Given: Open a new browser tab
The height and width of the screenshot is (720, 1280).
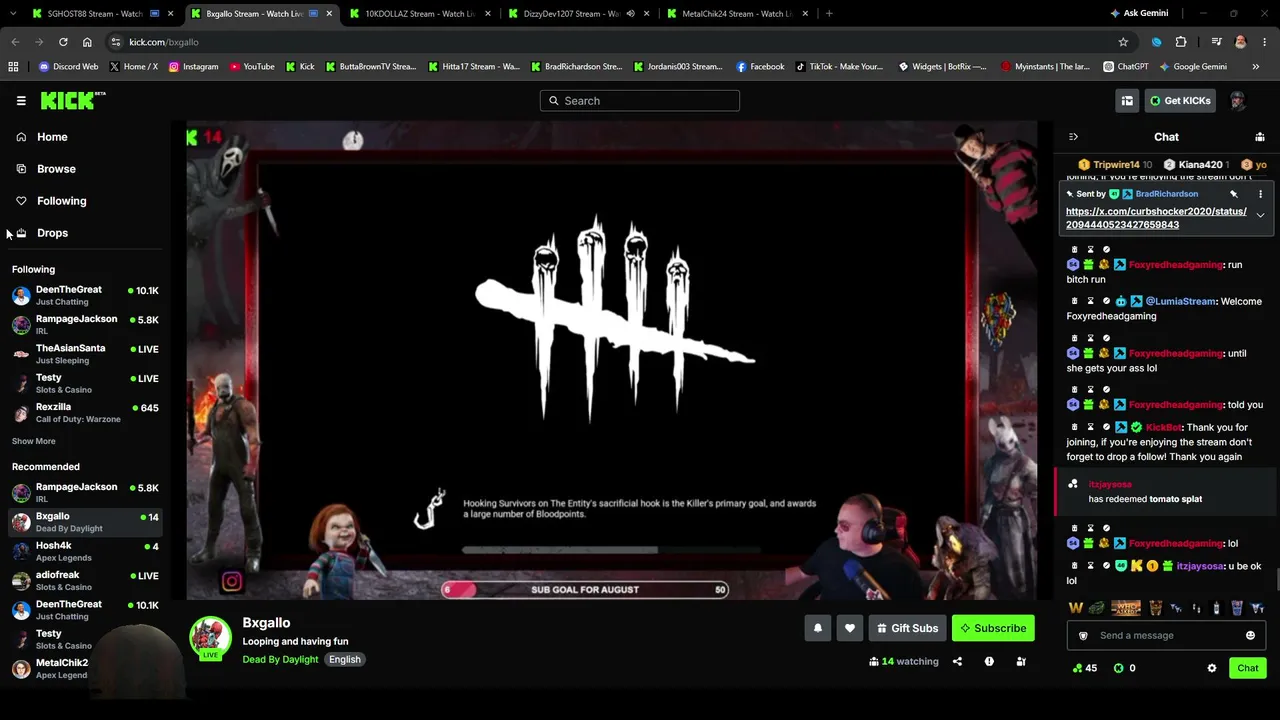Looking at the screenshot, I should pyautogui.click(x=829, y=14).
